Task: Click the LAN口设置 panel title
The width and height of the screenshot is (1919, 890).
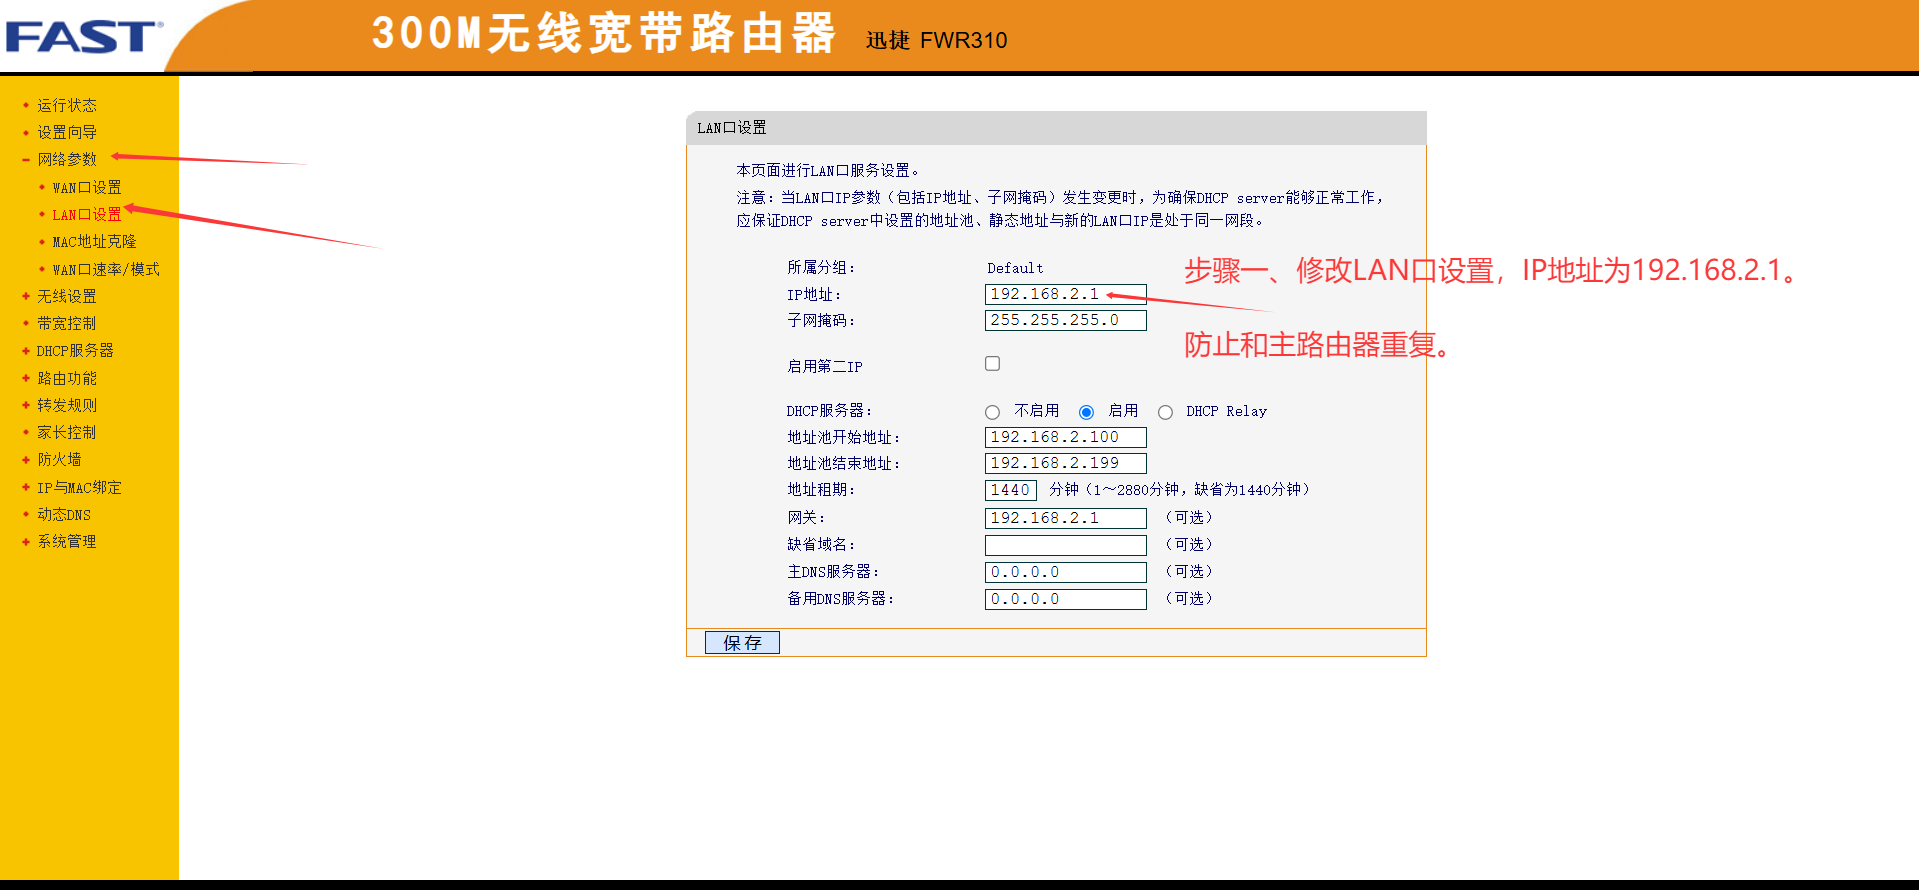Action: coord(732,128)
